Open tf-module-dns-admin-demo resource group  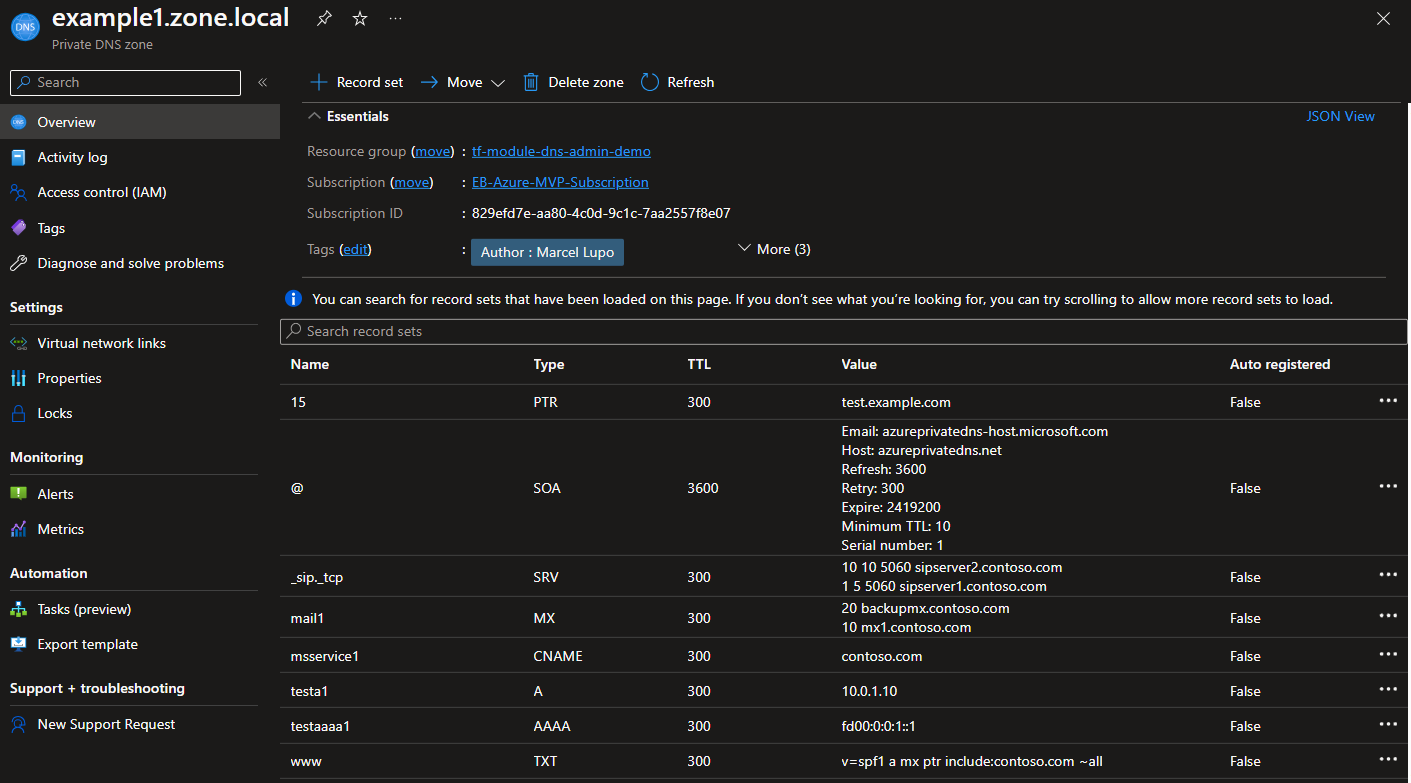[561, 152]
